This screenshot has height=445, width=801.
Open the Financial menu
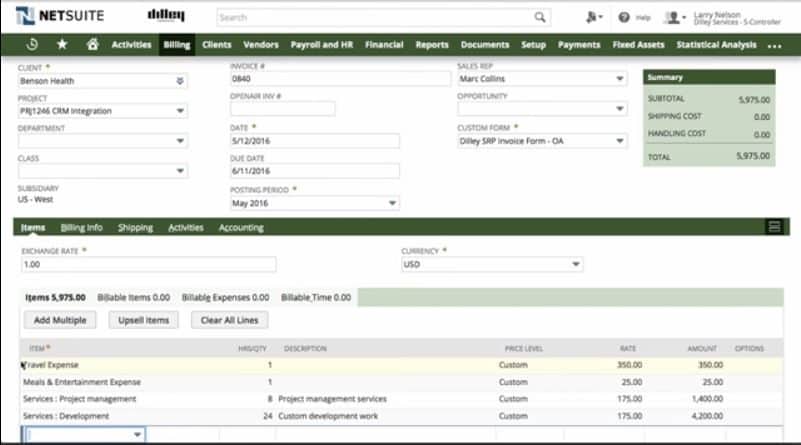(384, 45)
